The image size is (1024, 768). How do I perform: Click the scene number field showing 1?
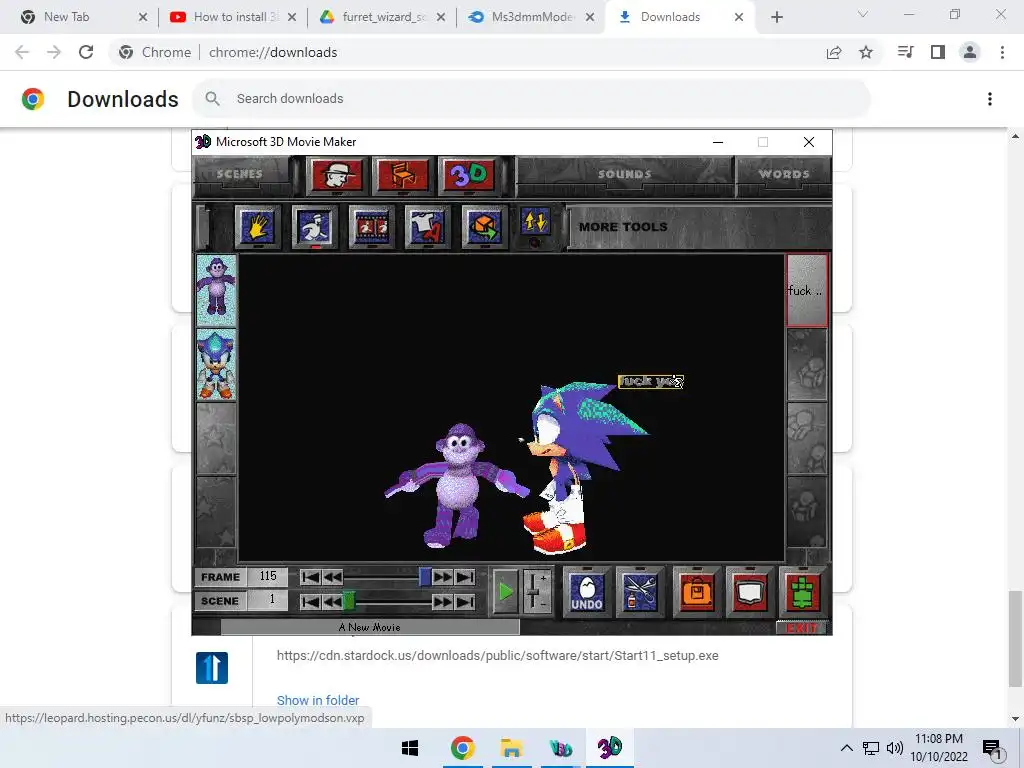point(268,600)
